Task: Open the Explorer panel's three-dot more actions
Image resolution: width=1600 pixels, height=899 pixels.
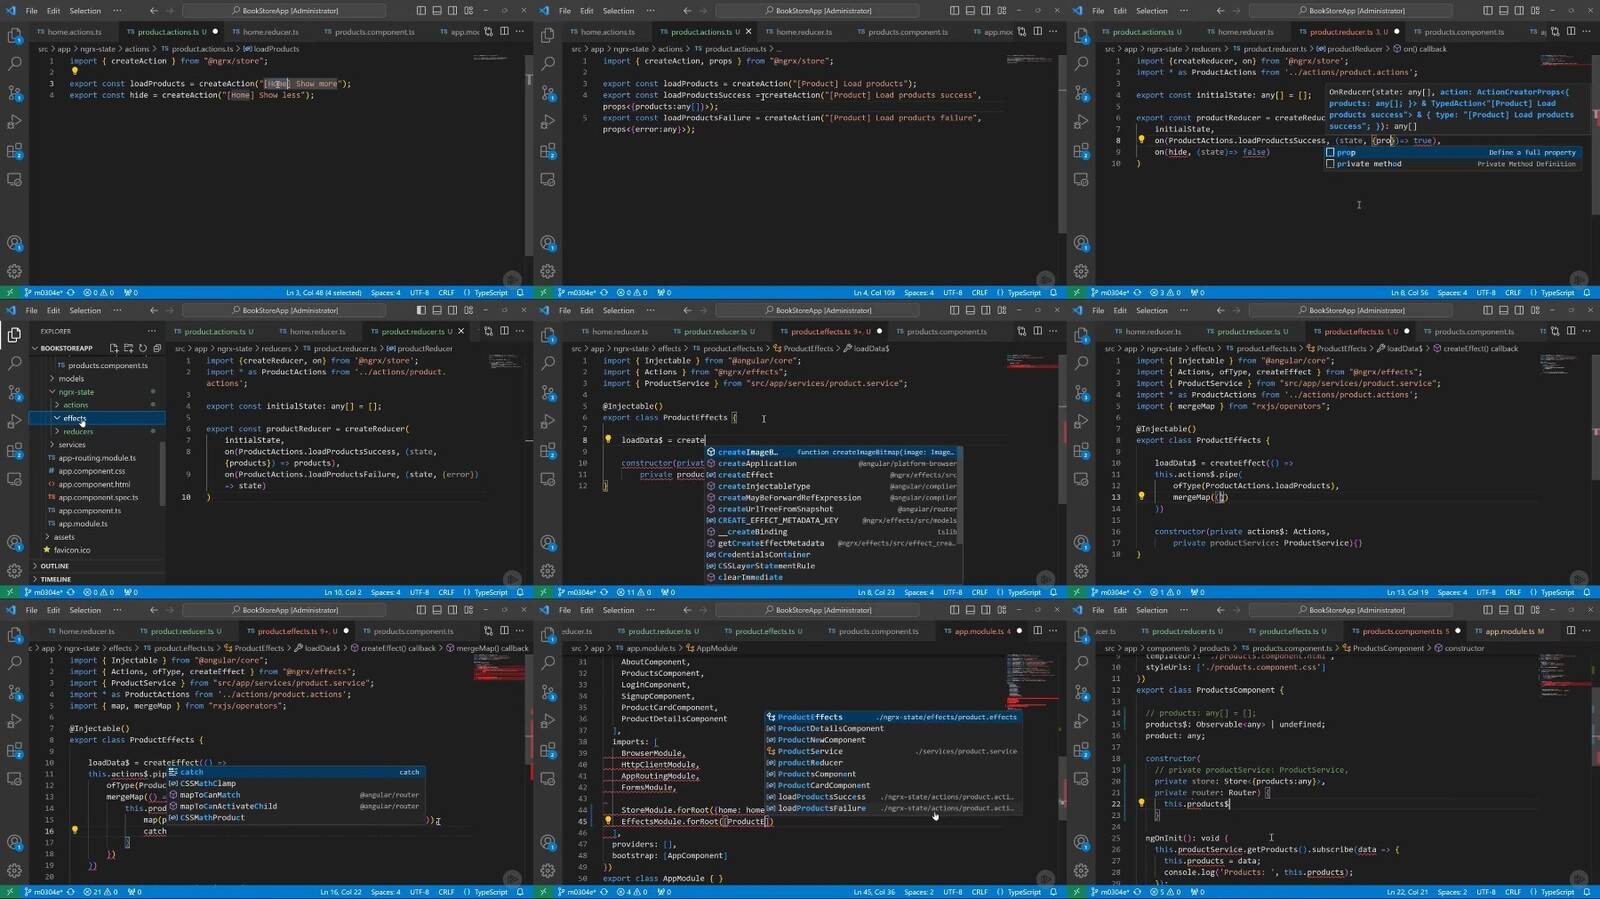Action: click(x=152, y=331)
